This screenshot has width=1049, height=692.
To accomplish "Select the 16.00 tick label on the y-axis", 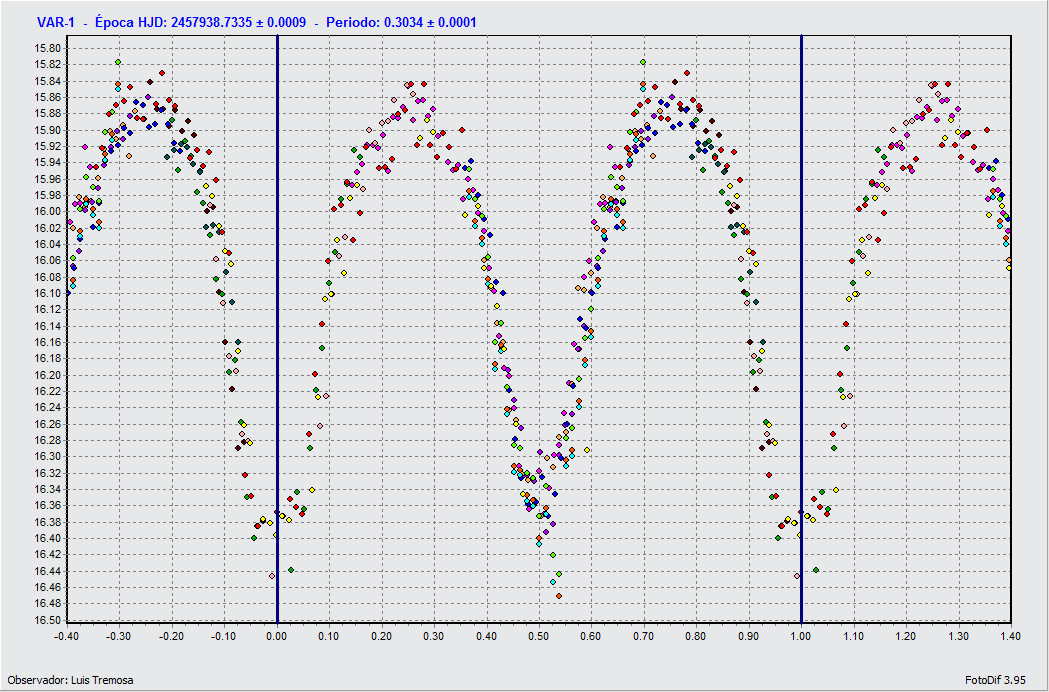I will point(48,212).
